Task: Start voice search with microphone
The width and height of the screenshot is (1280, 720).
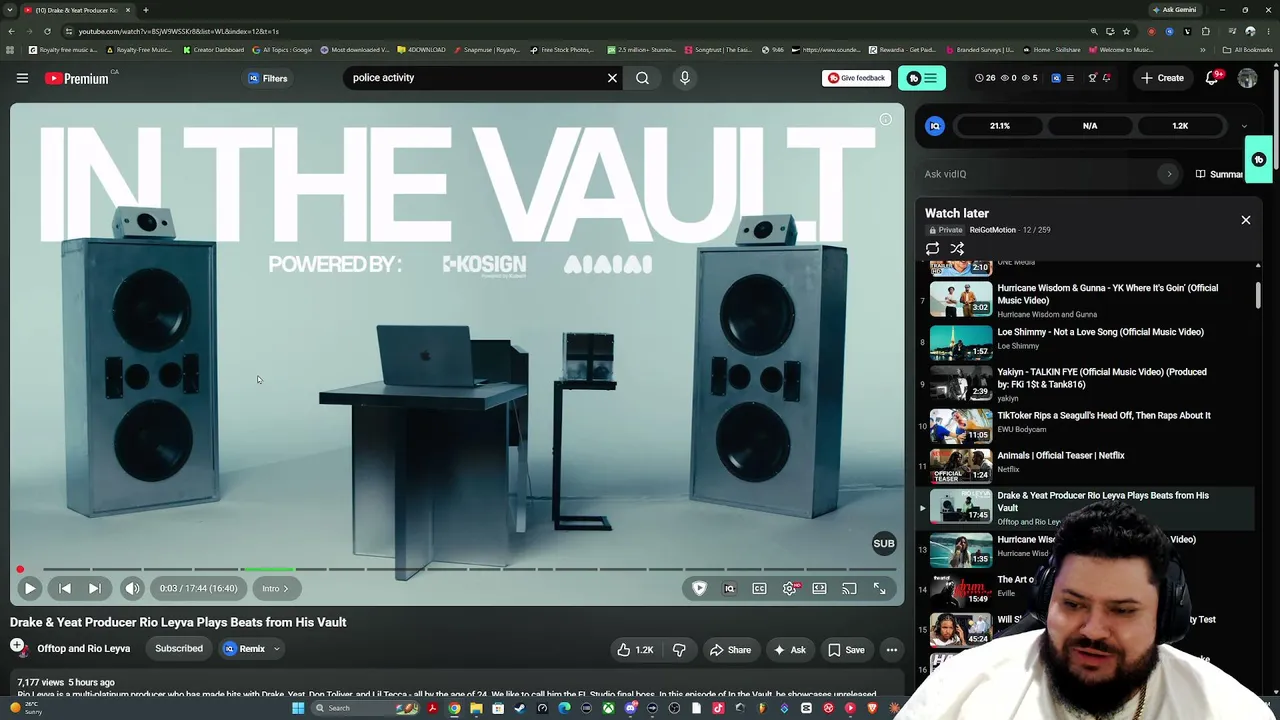Action: [x=684, y=78]
